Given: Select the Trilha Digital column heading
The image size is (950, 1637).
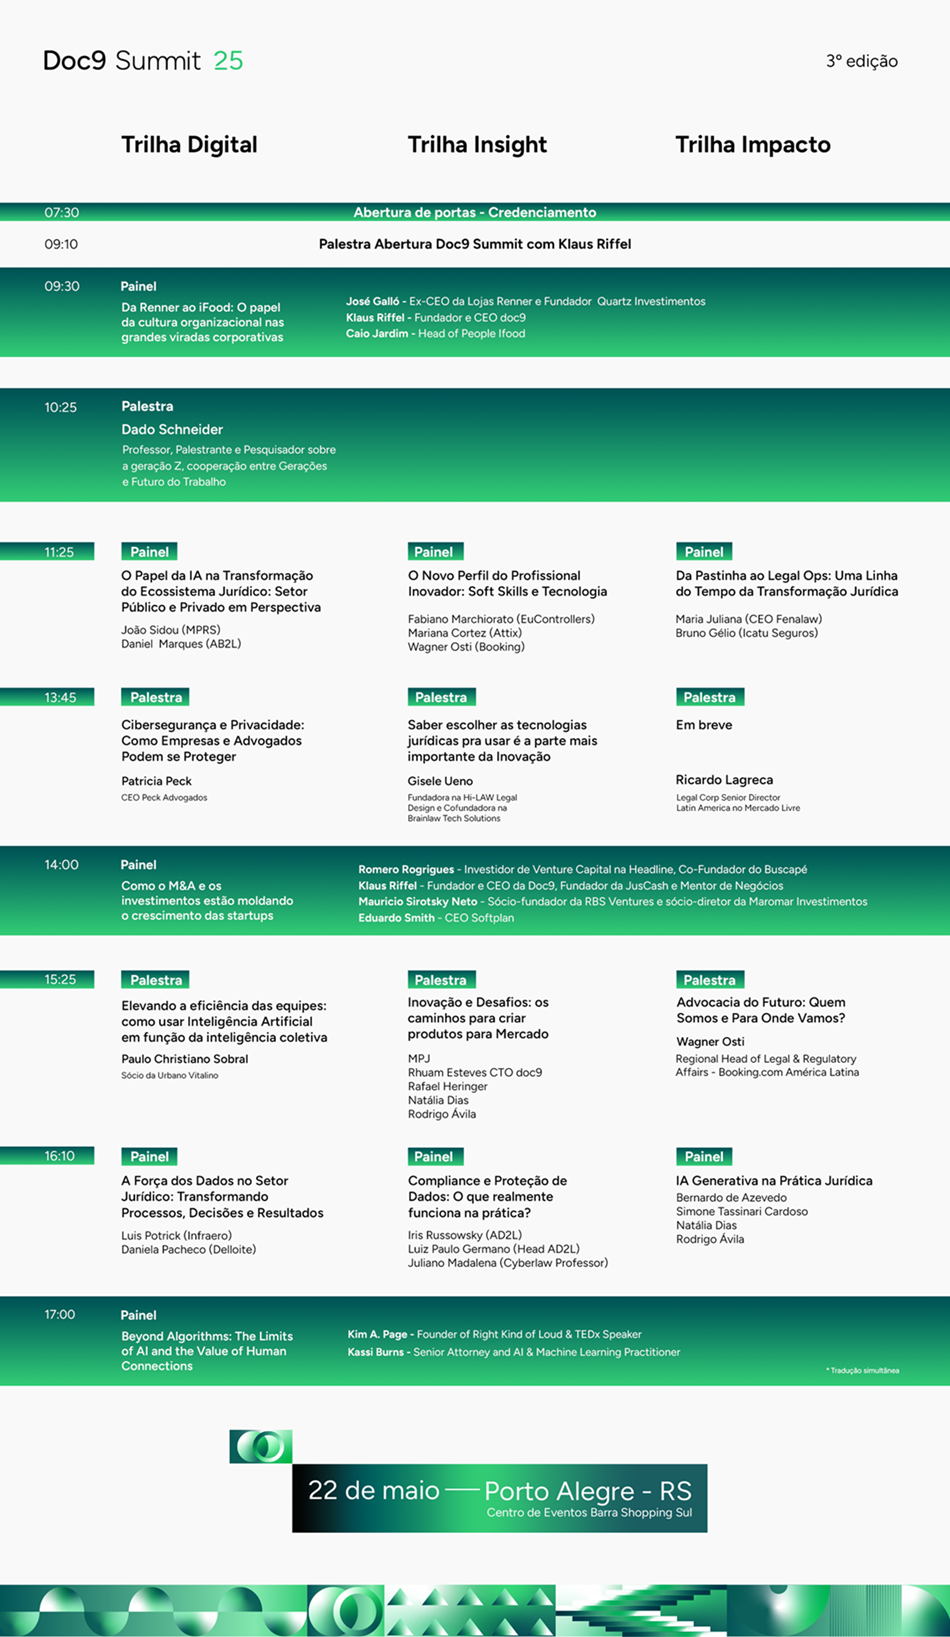Looking at the screenshot, I should click(189, 145).
